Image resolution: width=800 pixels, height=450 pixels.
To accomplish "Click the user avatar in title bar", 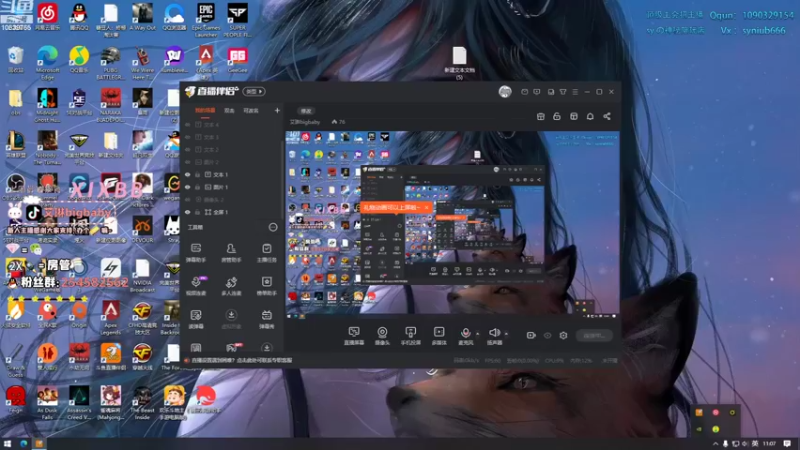I will point(505,92).
